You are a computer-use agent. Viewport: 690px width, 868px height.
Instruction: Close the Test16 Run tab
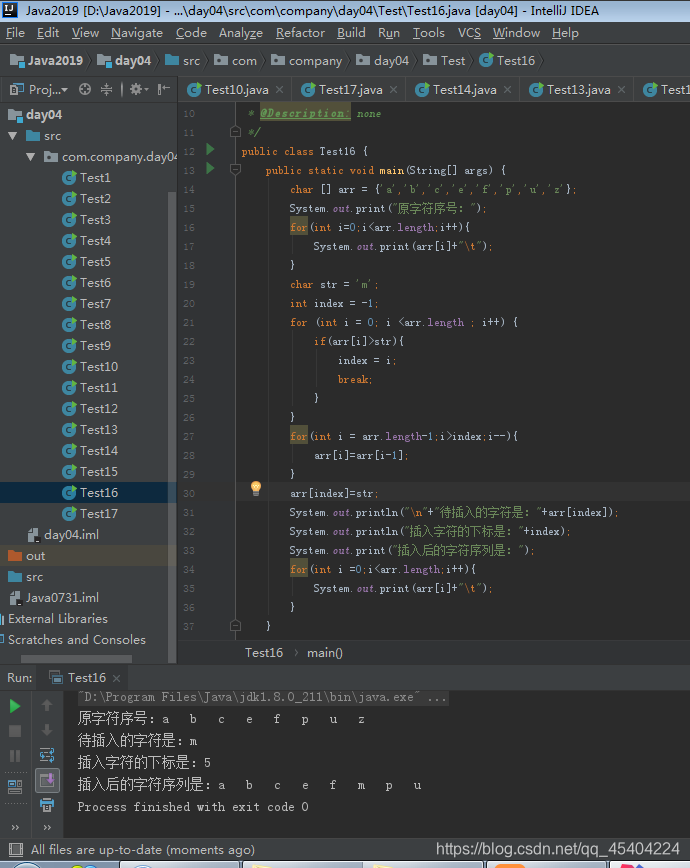pos(116,678)
